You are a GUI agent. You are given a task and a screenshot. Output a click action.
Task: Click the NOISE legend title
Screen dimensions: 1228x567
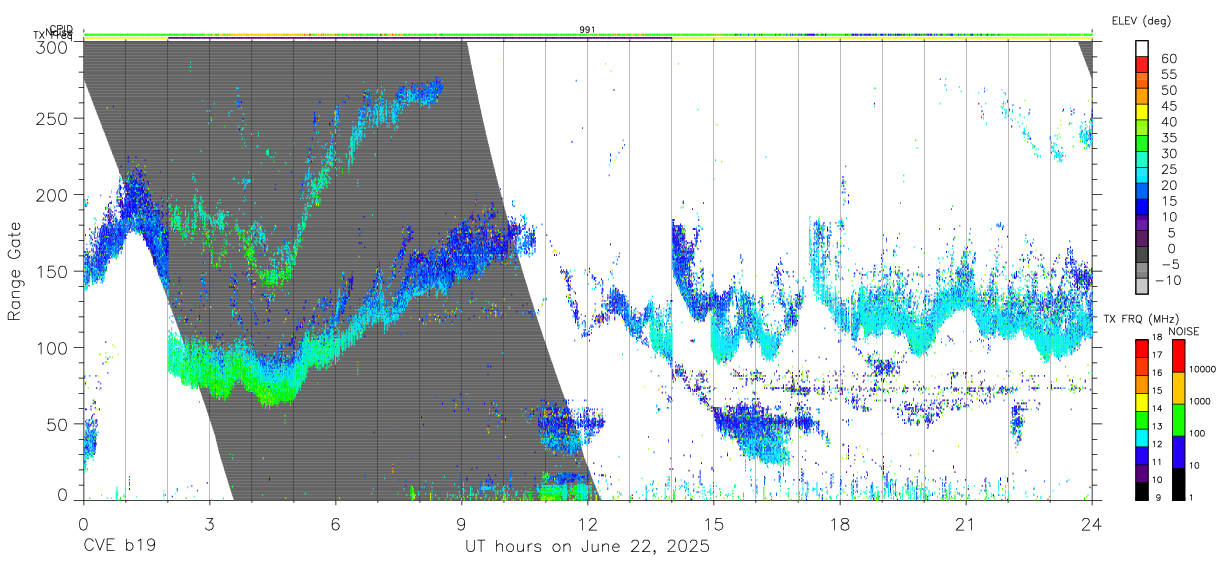(1184, 331)
